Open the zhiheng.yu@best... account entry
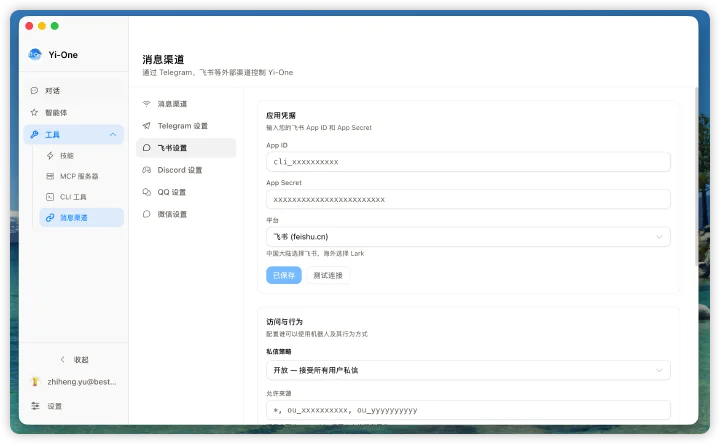720x444 pixels. (73, 382)
